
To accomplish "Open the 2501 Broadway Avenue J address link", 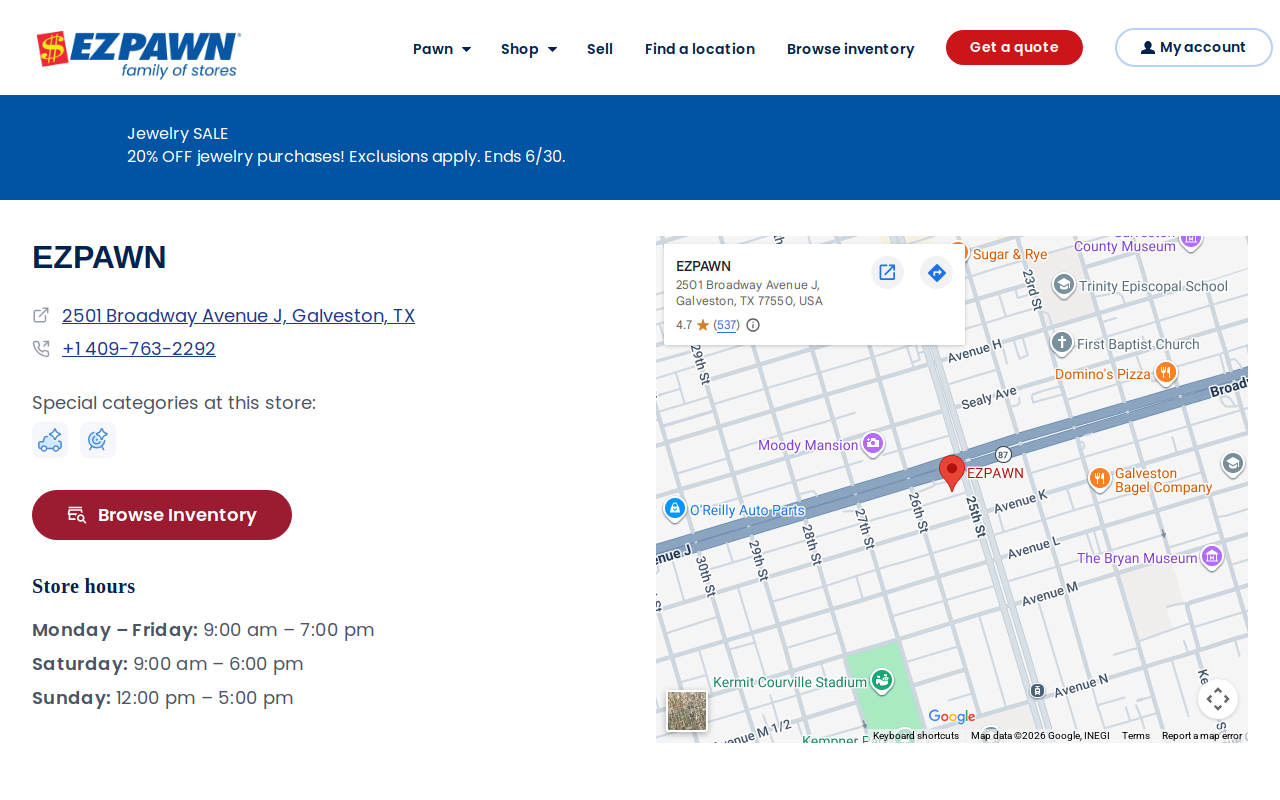I will pyautogui.click(x=238, y=315).
